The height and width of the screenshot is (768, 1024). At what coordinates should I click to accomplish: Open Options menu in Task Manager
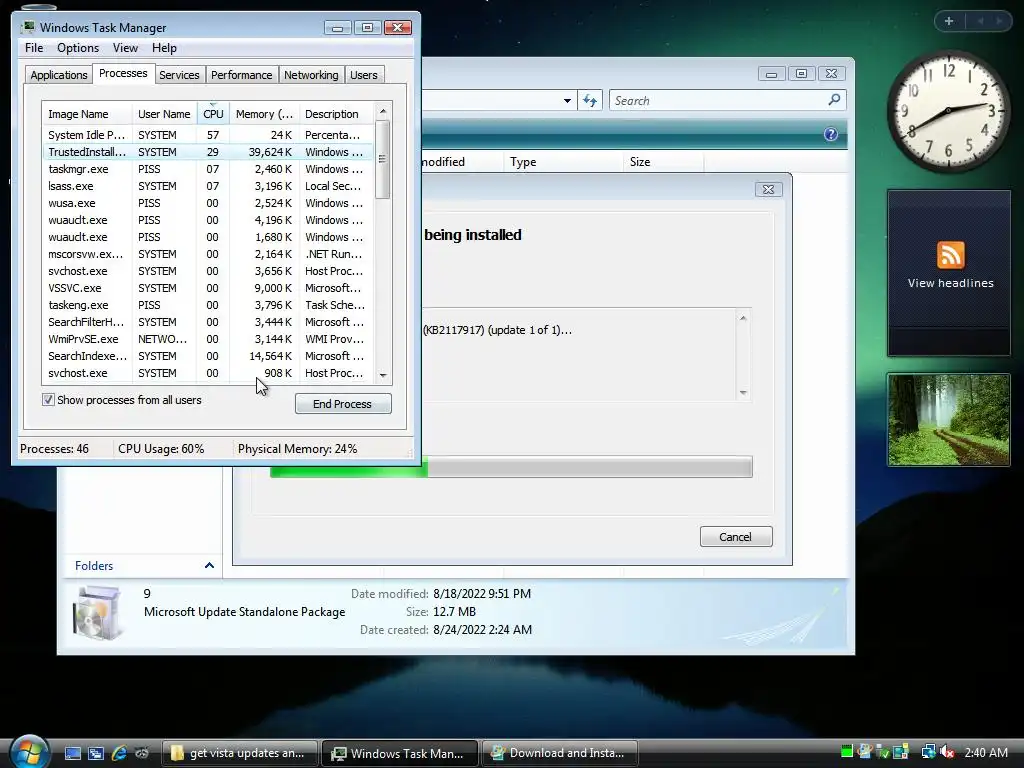[x=78, y=48]
